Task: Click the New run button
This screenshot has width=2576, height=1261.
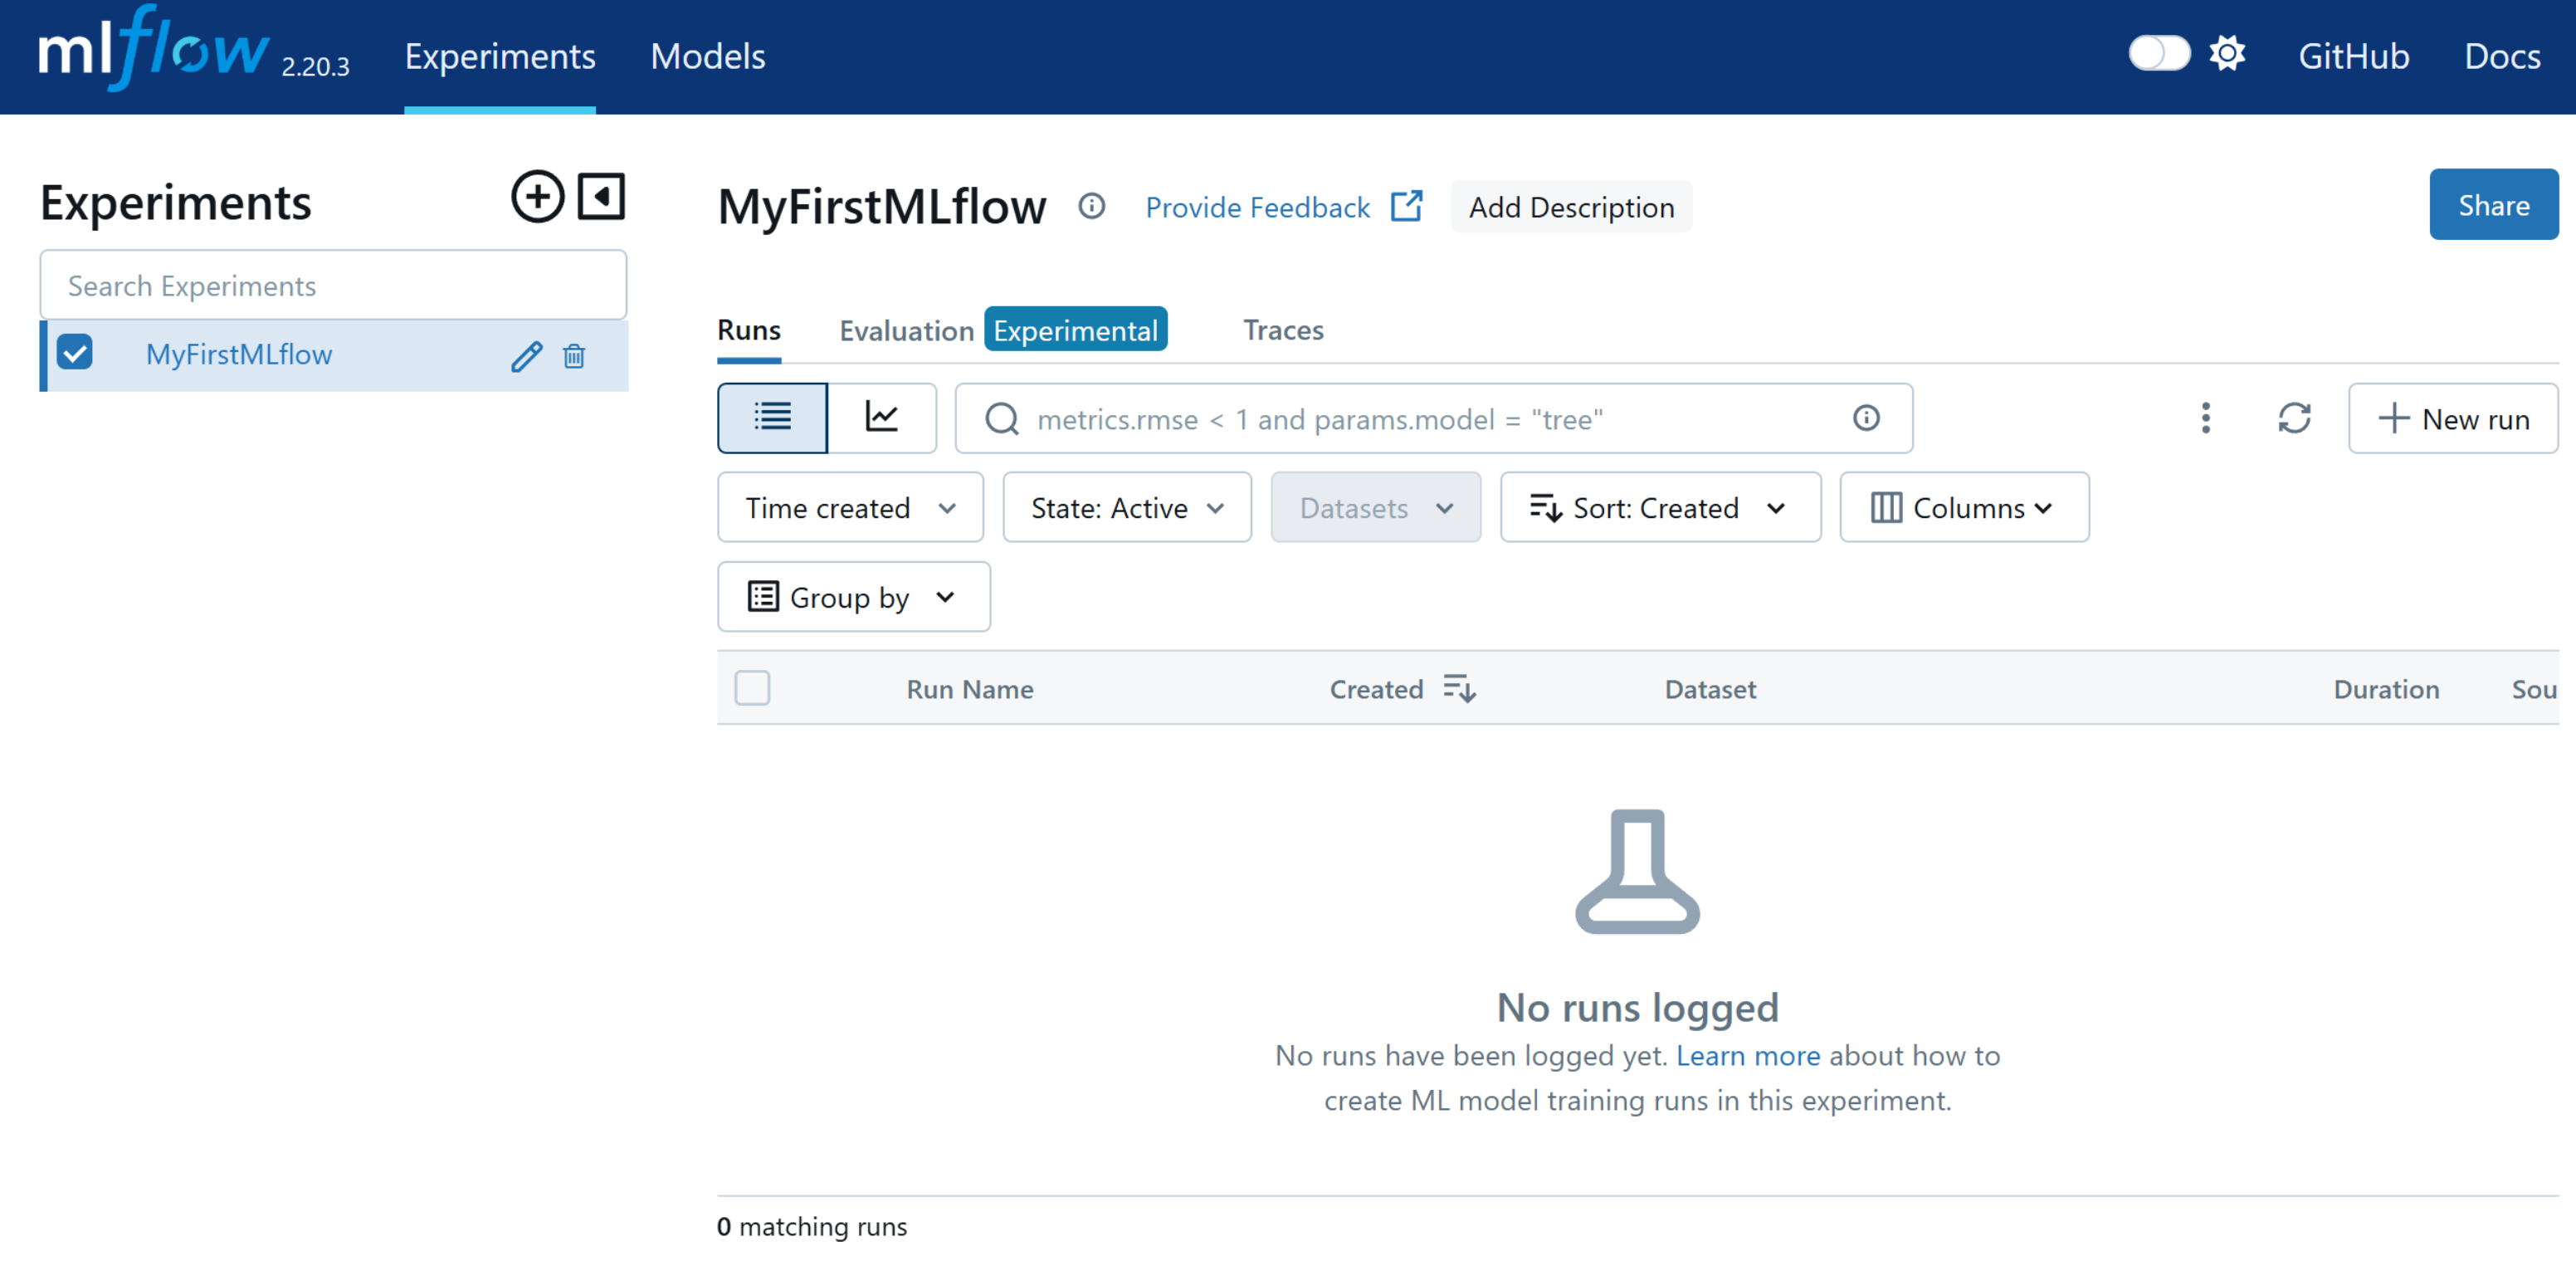Action: 2452,418
